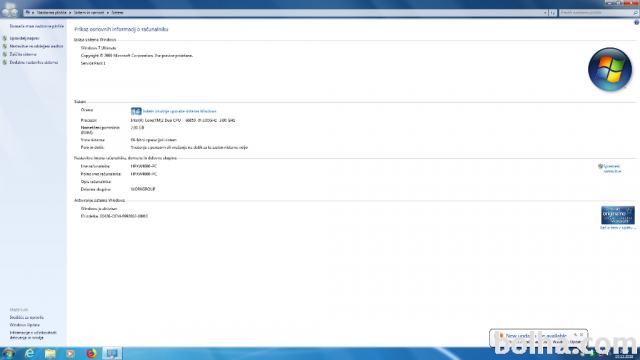Click 'Nadzorna plošča' breadcrumb in address bar
The height and width of the screenshot is (360, 640).
(51, 13)
